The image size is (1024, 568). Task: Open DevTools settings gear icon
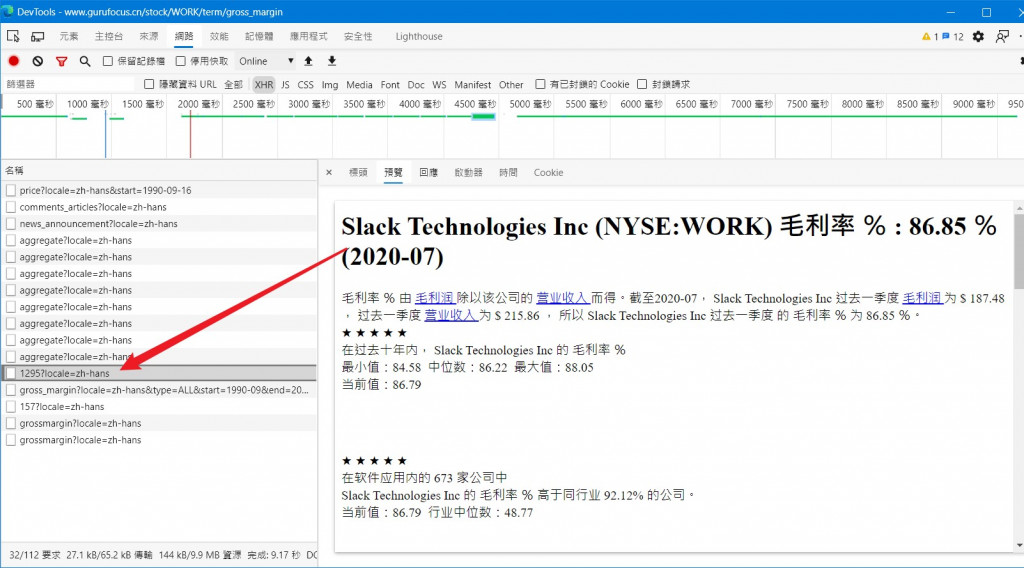coord(978,37)
